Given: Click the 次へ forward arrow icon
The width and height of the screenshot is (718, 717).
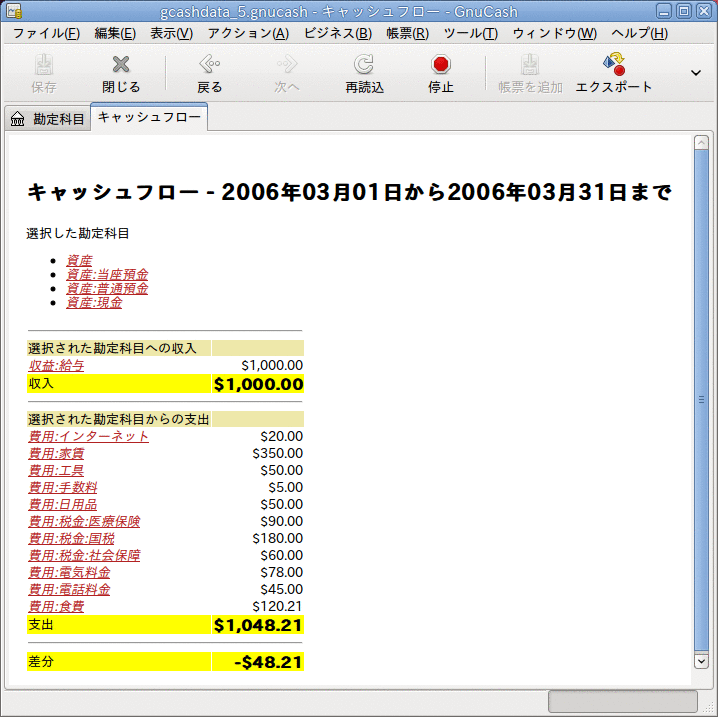Looking at the screenshot, I should pos(287,65).
